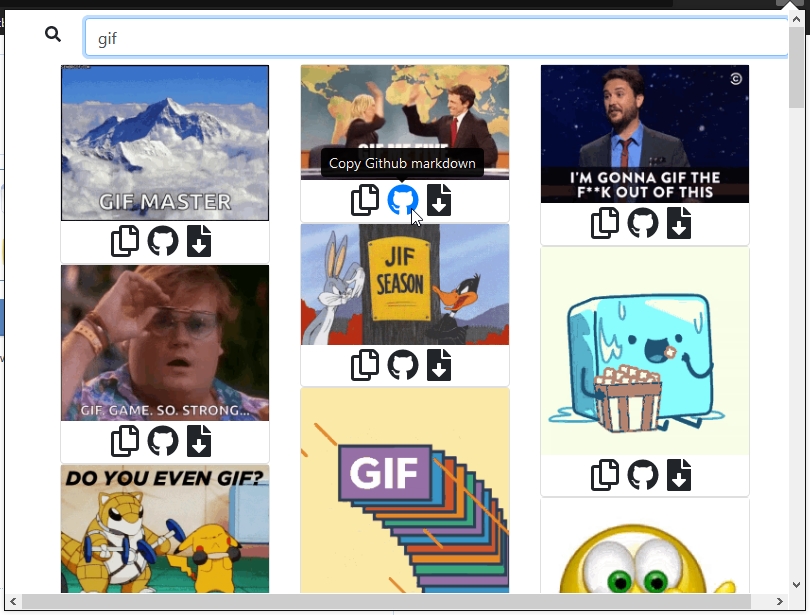Copy Github markdown for GIF MASTER gif
Screen dimensions: 810x615
163,241
